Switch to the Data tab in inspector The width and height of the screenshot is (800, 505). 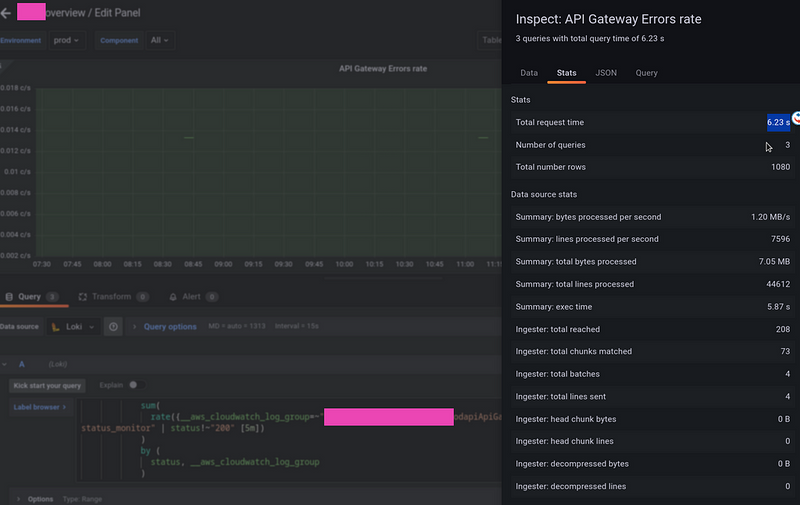(529, 73)
